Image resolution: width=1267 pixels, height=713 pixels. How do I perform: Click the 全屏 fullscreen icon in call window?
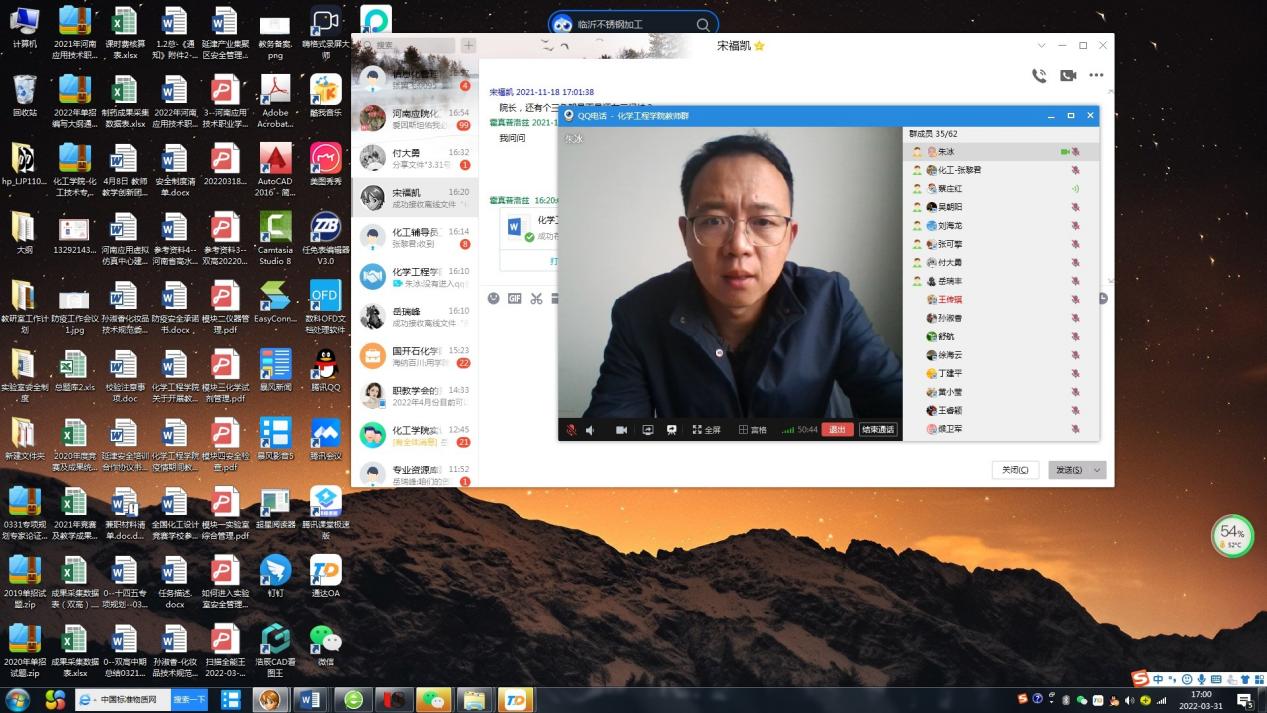pos(704,429)
